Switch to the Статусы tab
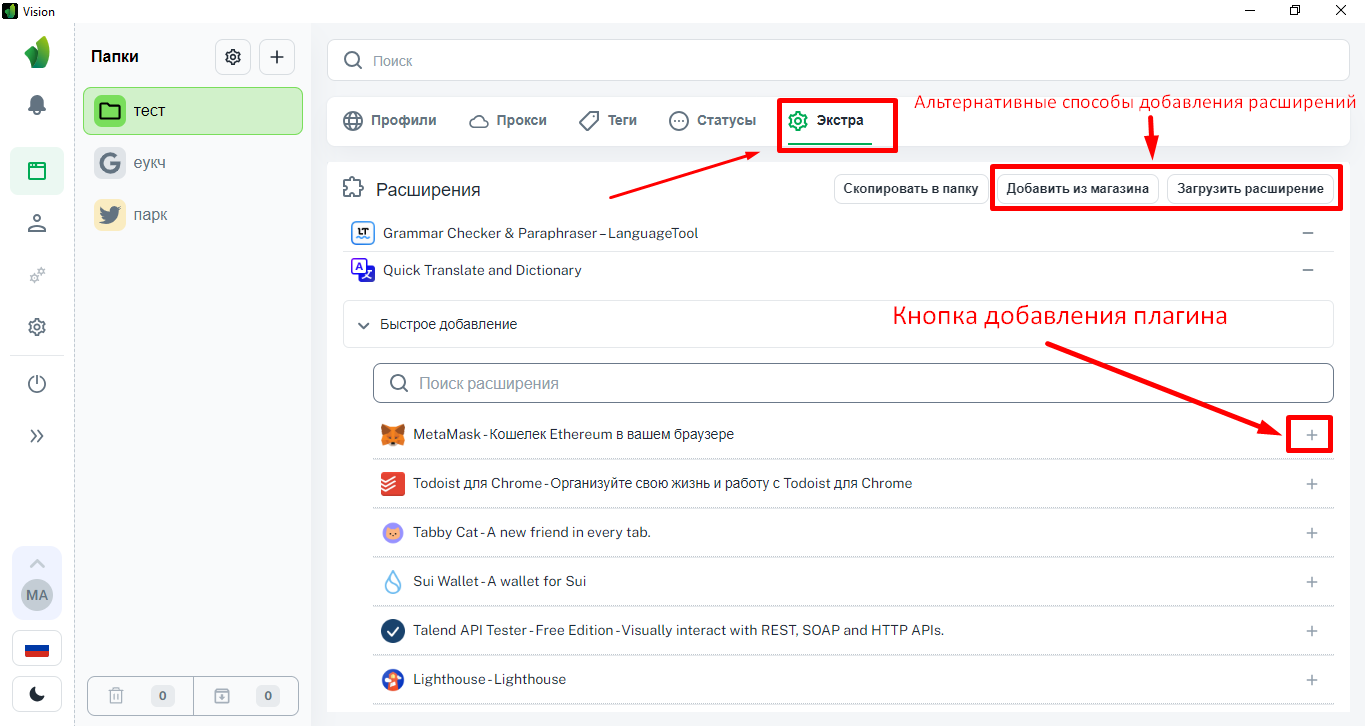Screen dimensions: 1365x726 tap(712, 120)
